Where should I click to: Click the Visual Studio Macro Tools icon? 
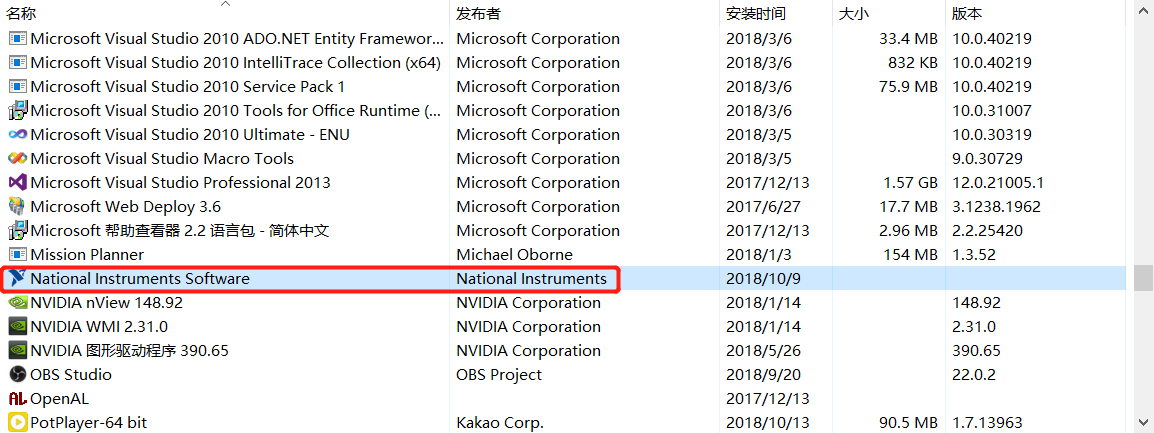click(x=17, y=159)
